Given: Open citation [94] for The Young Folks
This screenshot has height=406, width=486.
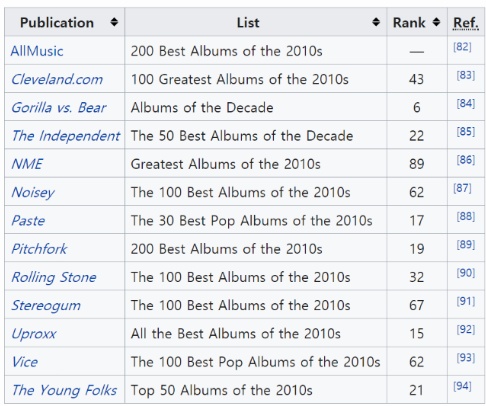Looking at the screenshot, I should (462, 386).
